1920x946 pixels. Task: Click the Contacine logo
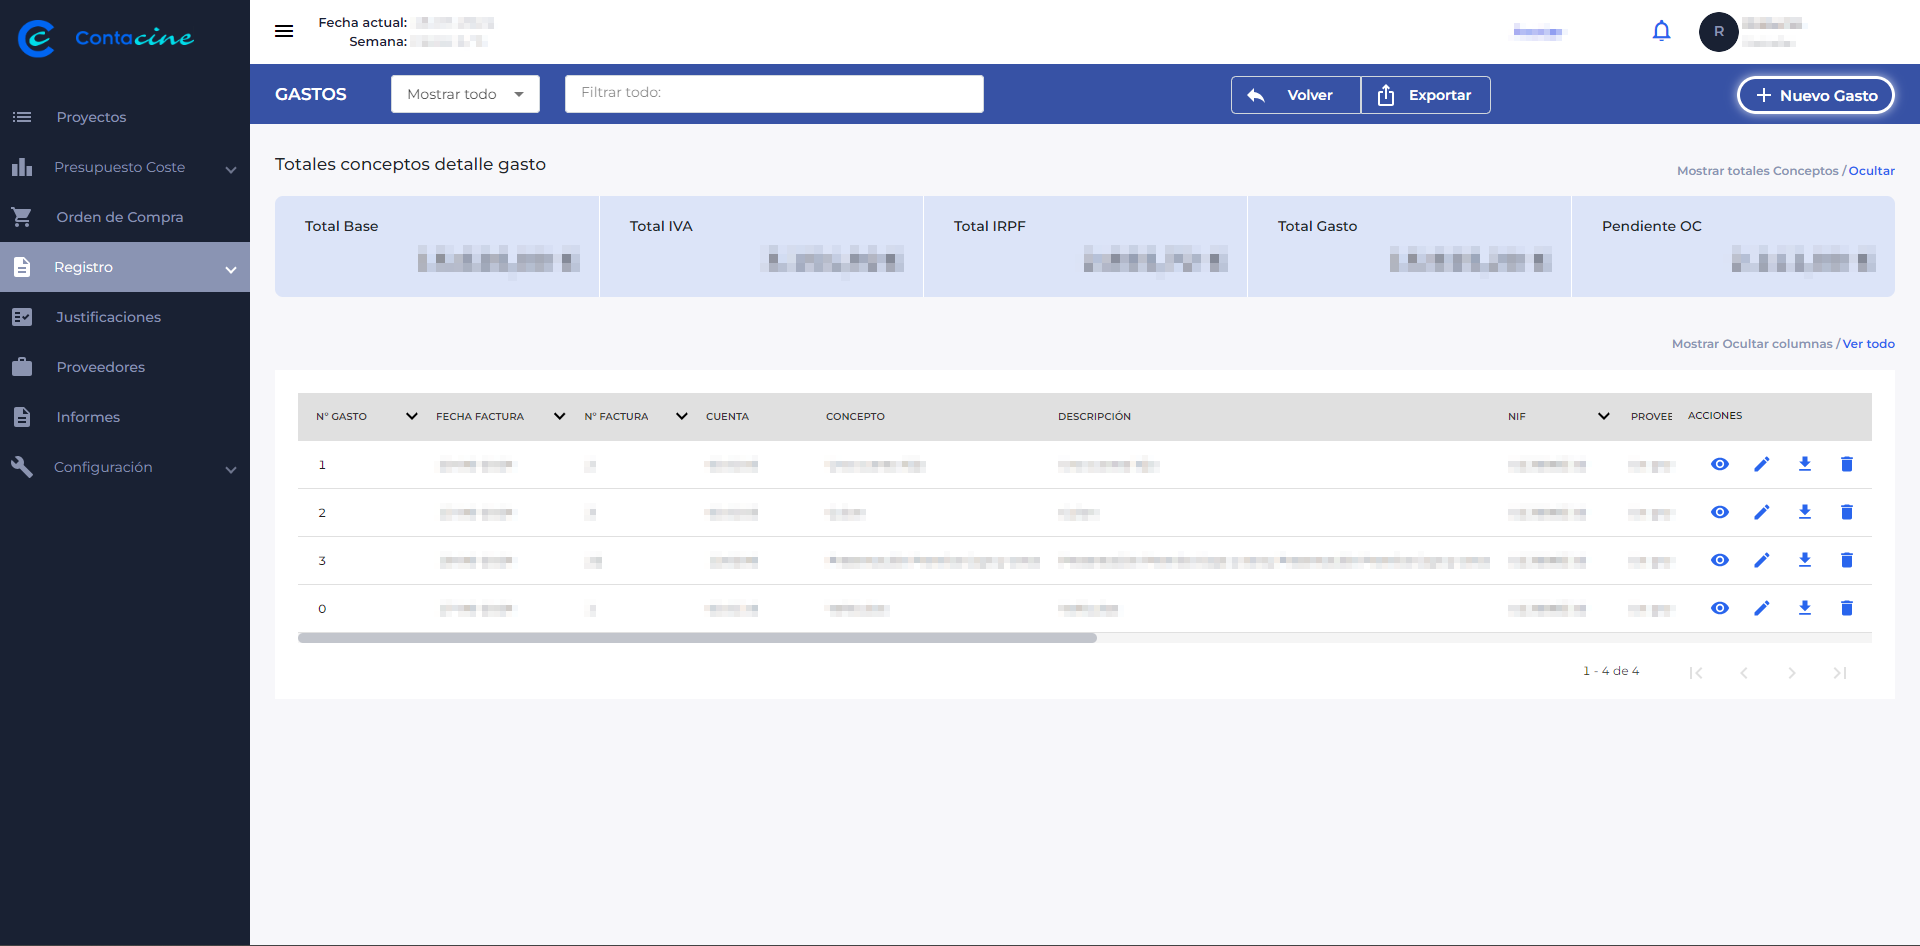click(x=106, y=38)
